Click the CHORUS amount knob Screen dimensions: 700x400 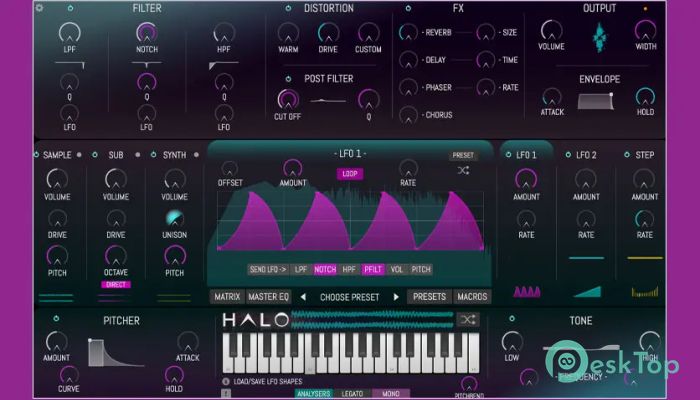[408, 115]
